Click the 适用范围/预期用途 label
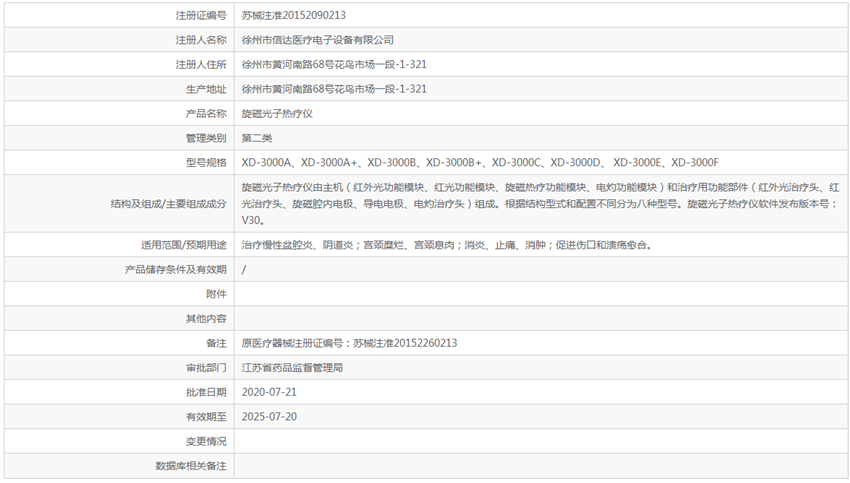 click(184, 245)
